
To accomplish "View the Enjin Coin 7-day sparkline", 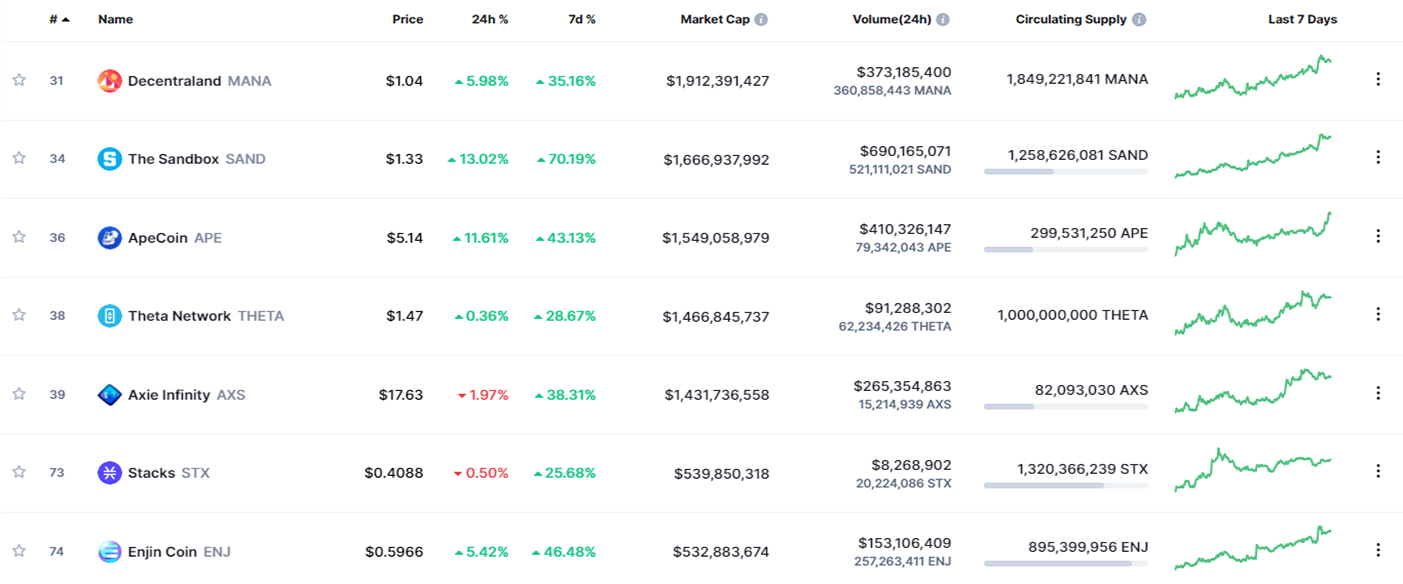I will pyautogui.click(x=1253, y=548).
